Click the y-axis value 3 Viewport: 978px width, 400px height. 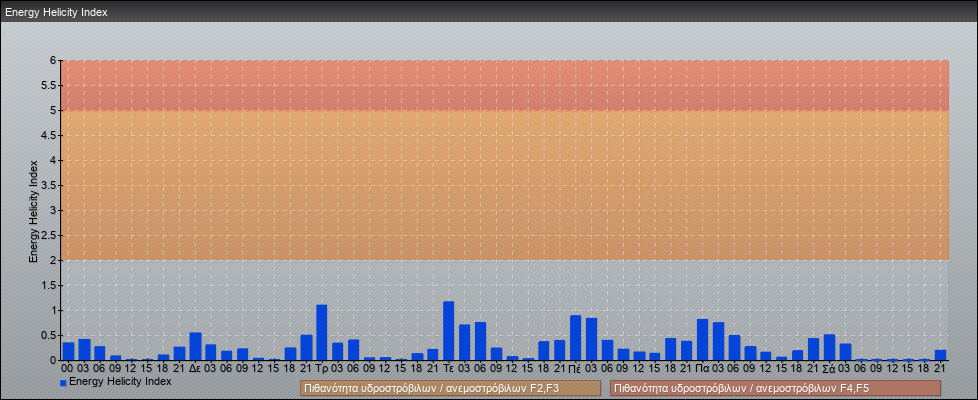click(x=54, y=210)
